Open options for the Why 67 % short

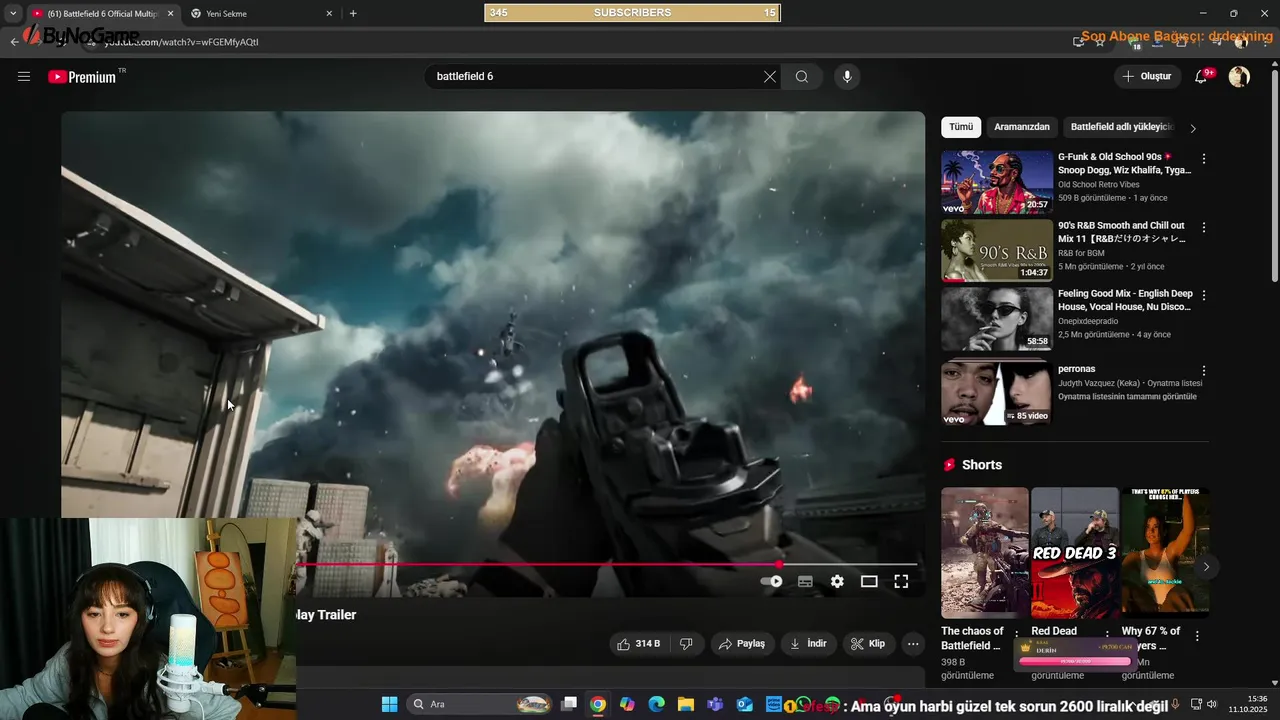(x=1197, y=636)
